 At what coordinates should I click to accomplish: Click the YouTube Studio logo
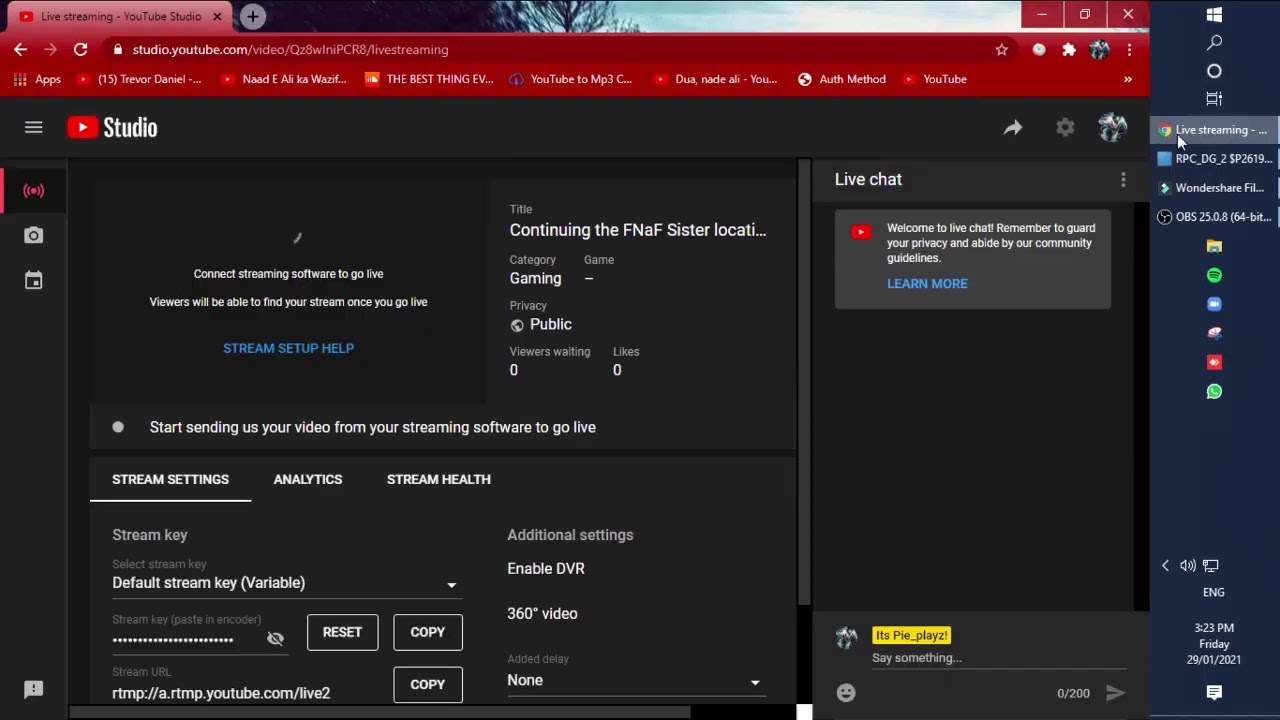click(112, 127)
